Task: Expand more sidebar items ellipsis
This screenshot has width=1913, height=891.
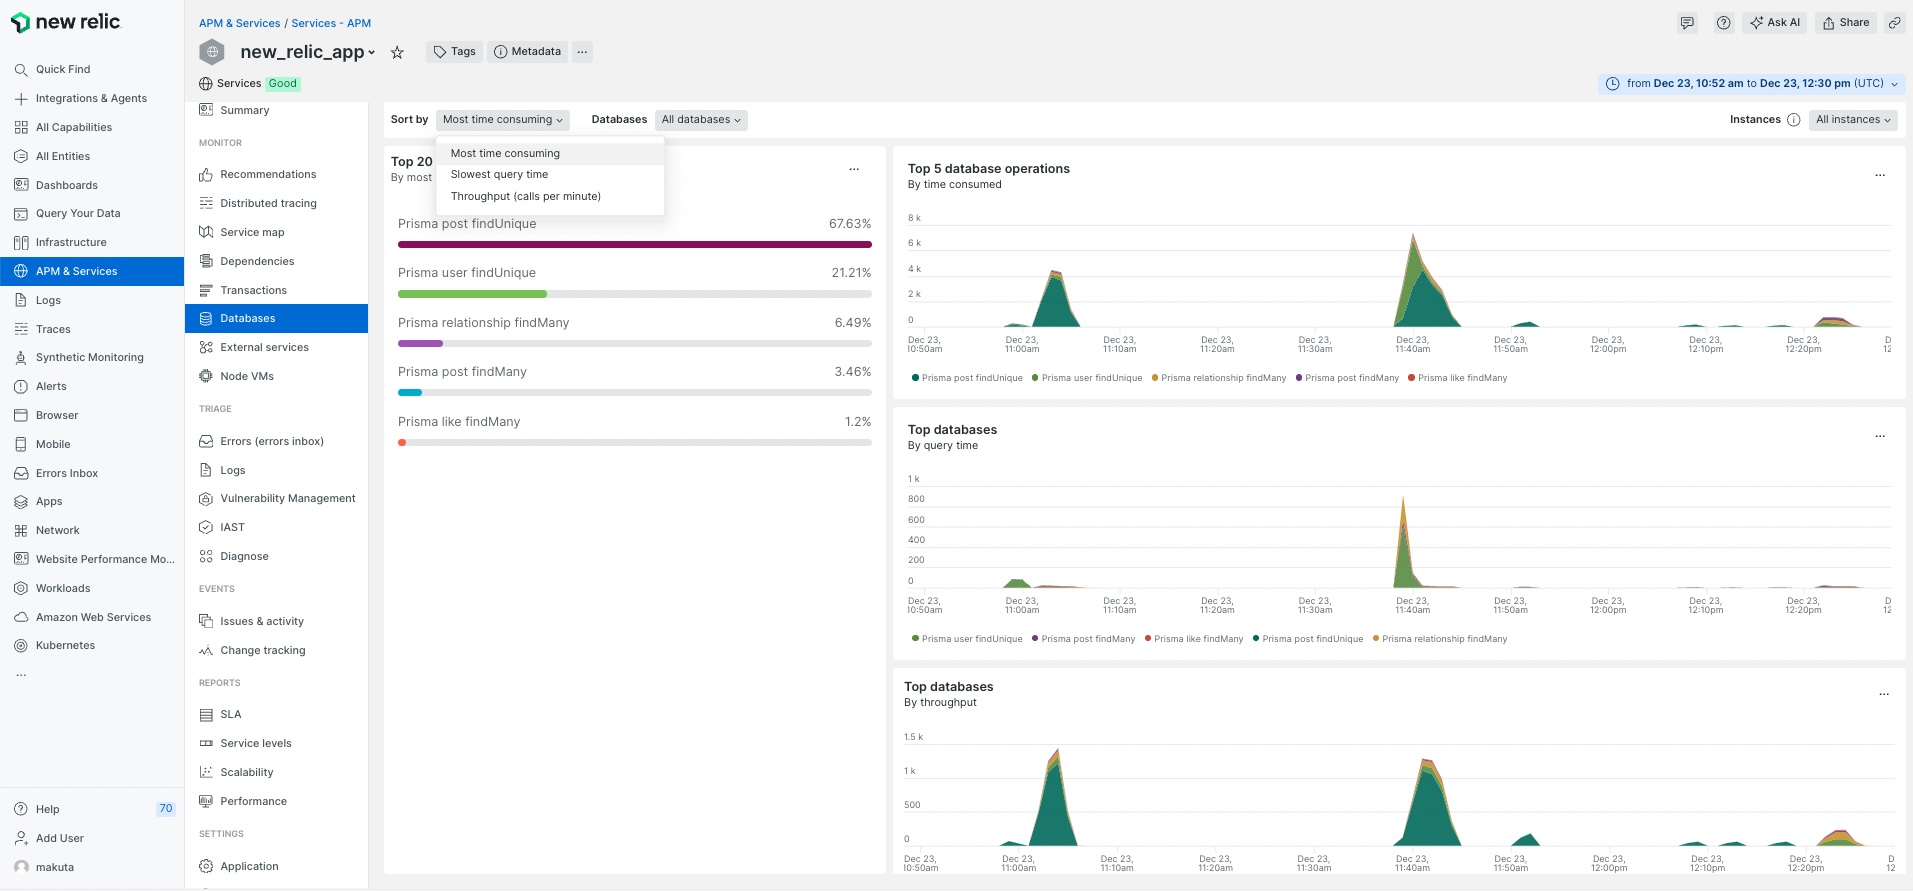Action: 21,675
